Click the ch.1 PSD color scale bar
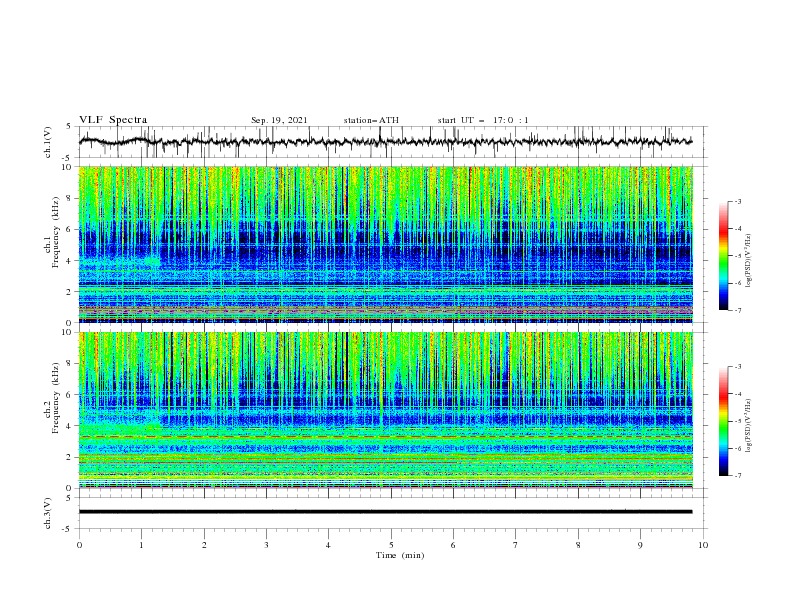The height and width of the screenshot is (612, 792). coord(723,256)
